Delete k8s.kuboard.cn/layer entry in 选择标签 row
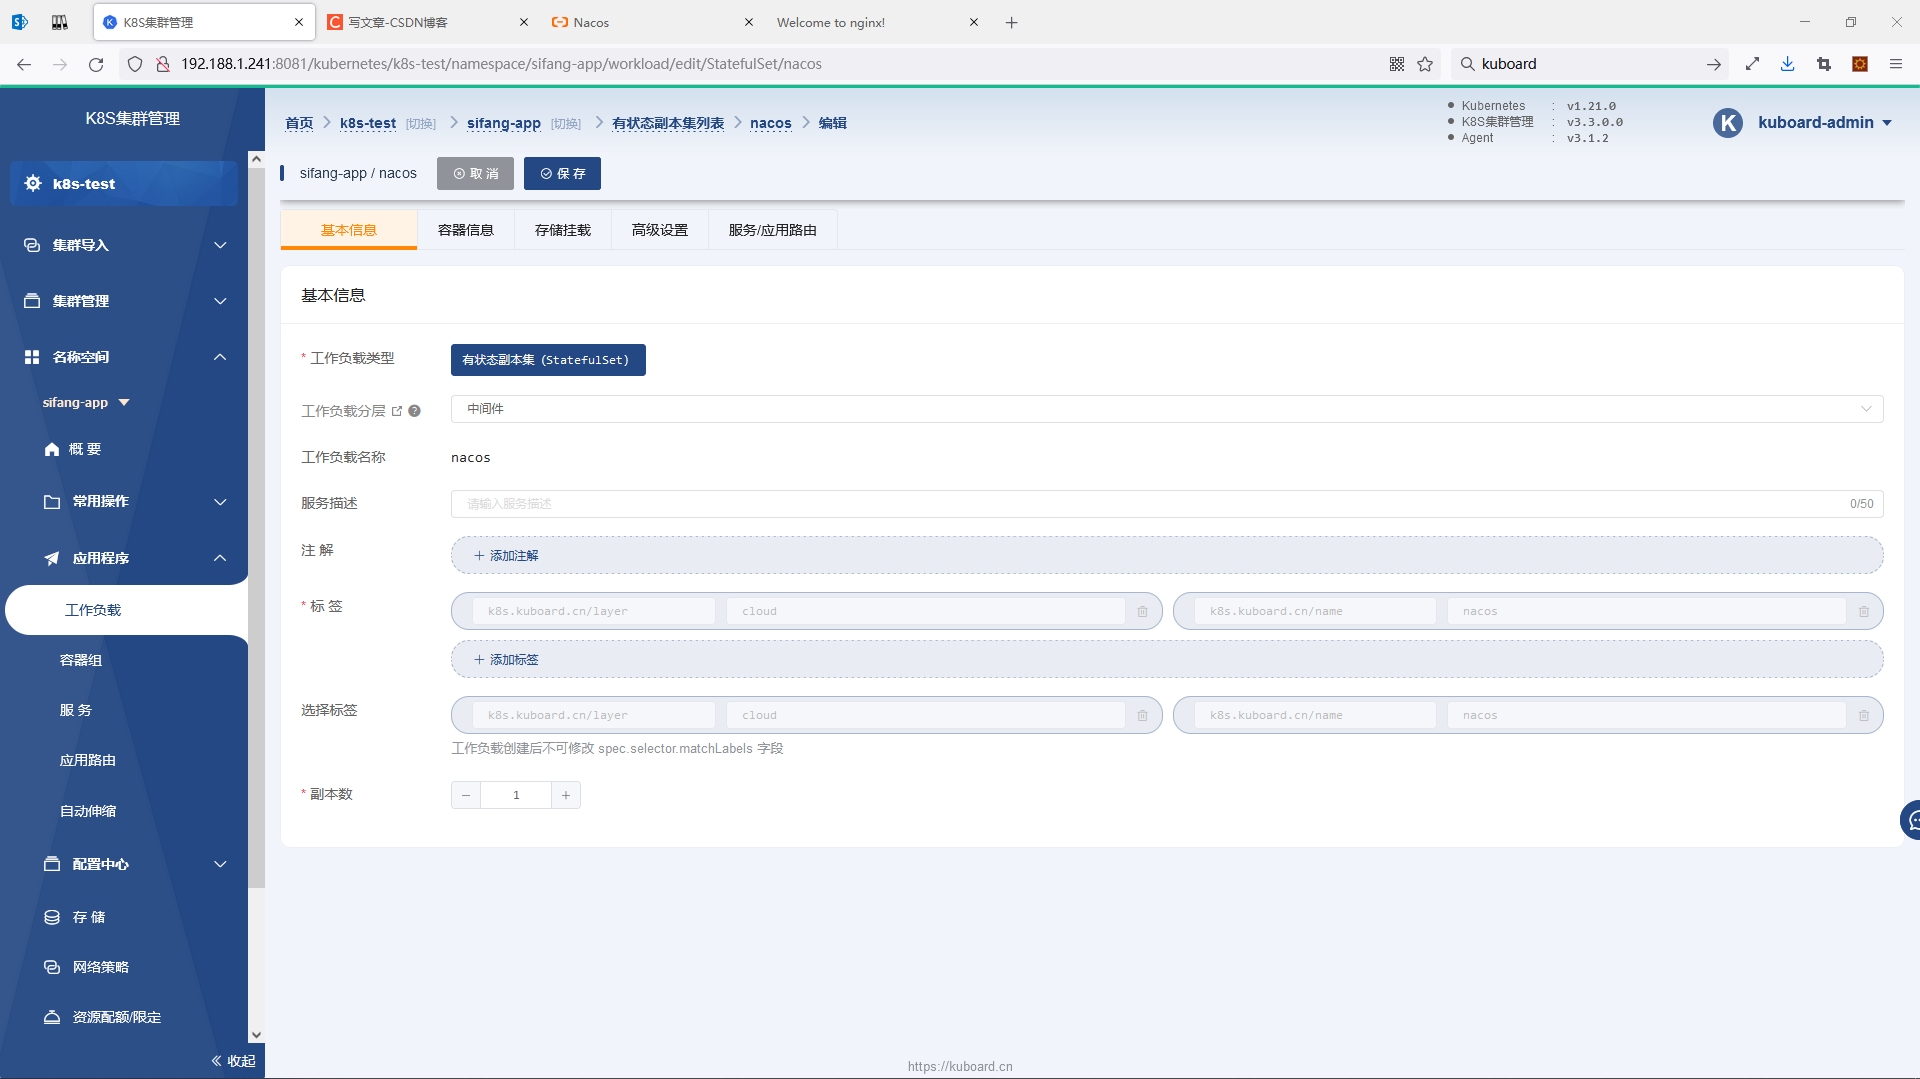The width and height of the screenshot is (1920, 1079). pyautogui.click(x=1142, y=715)
